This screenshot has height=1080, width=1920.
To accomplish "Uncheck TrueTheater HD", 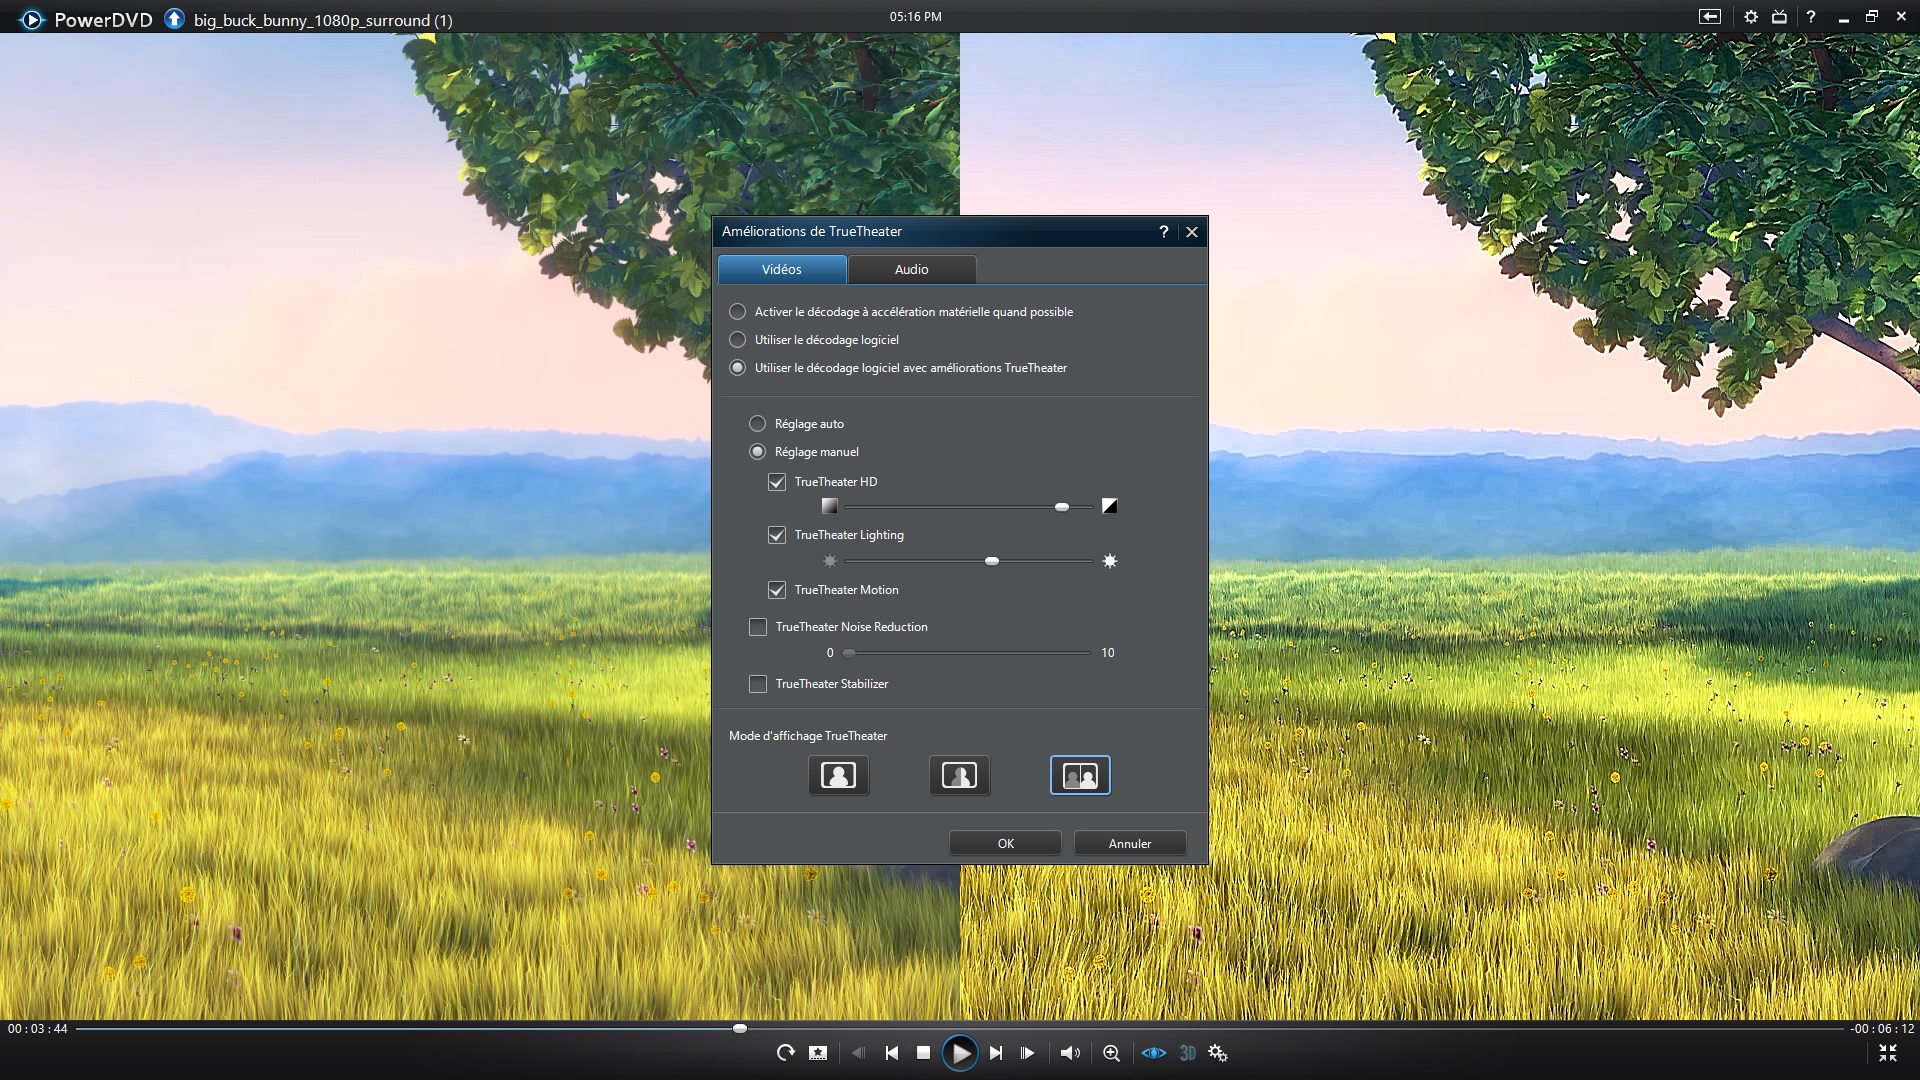I will point(777,482).
